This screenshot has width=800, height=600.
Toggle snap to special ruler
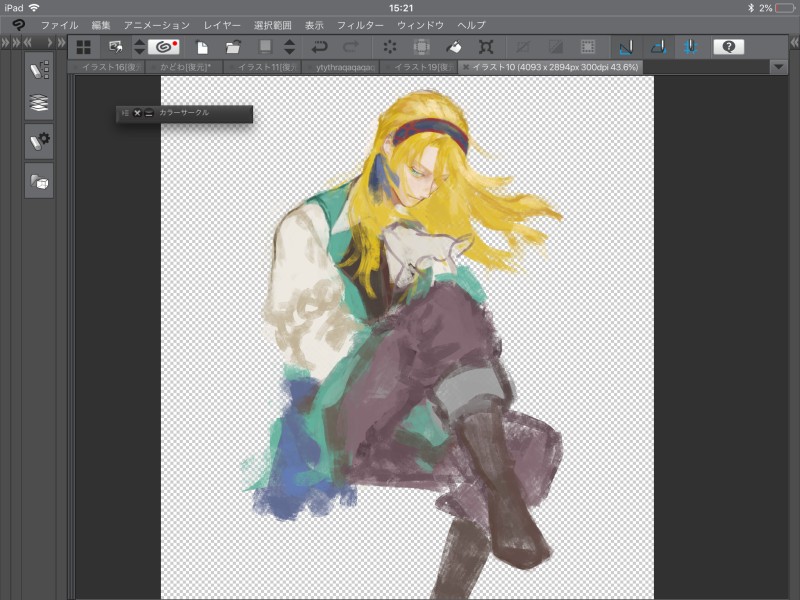pos(658,47)
